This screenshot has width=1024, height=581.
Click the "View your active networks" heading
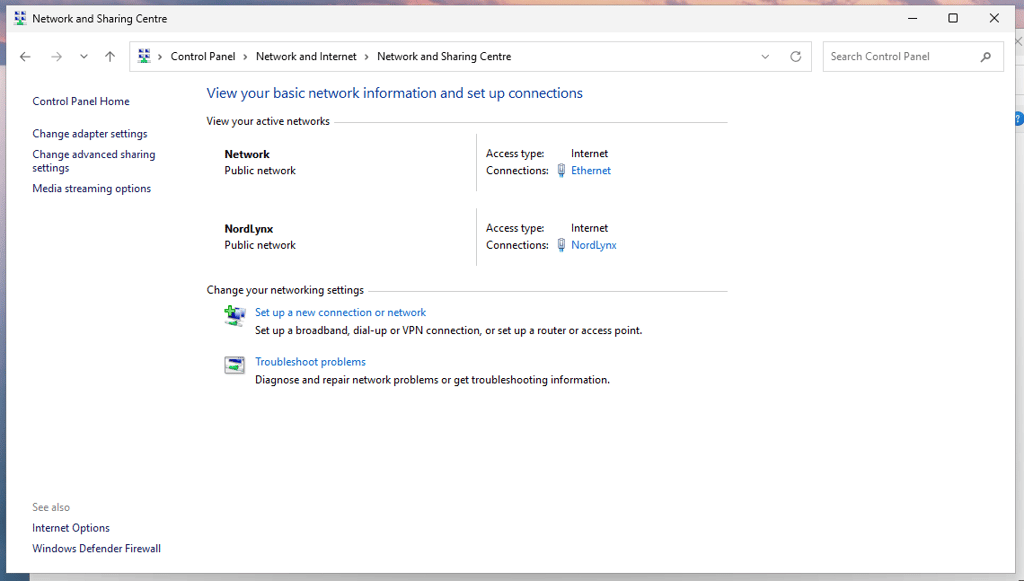click(268, 121)
